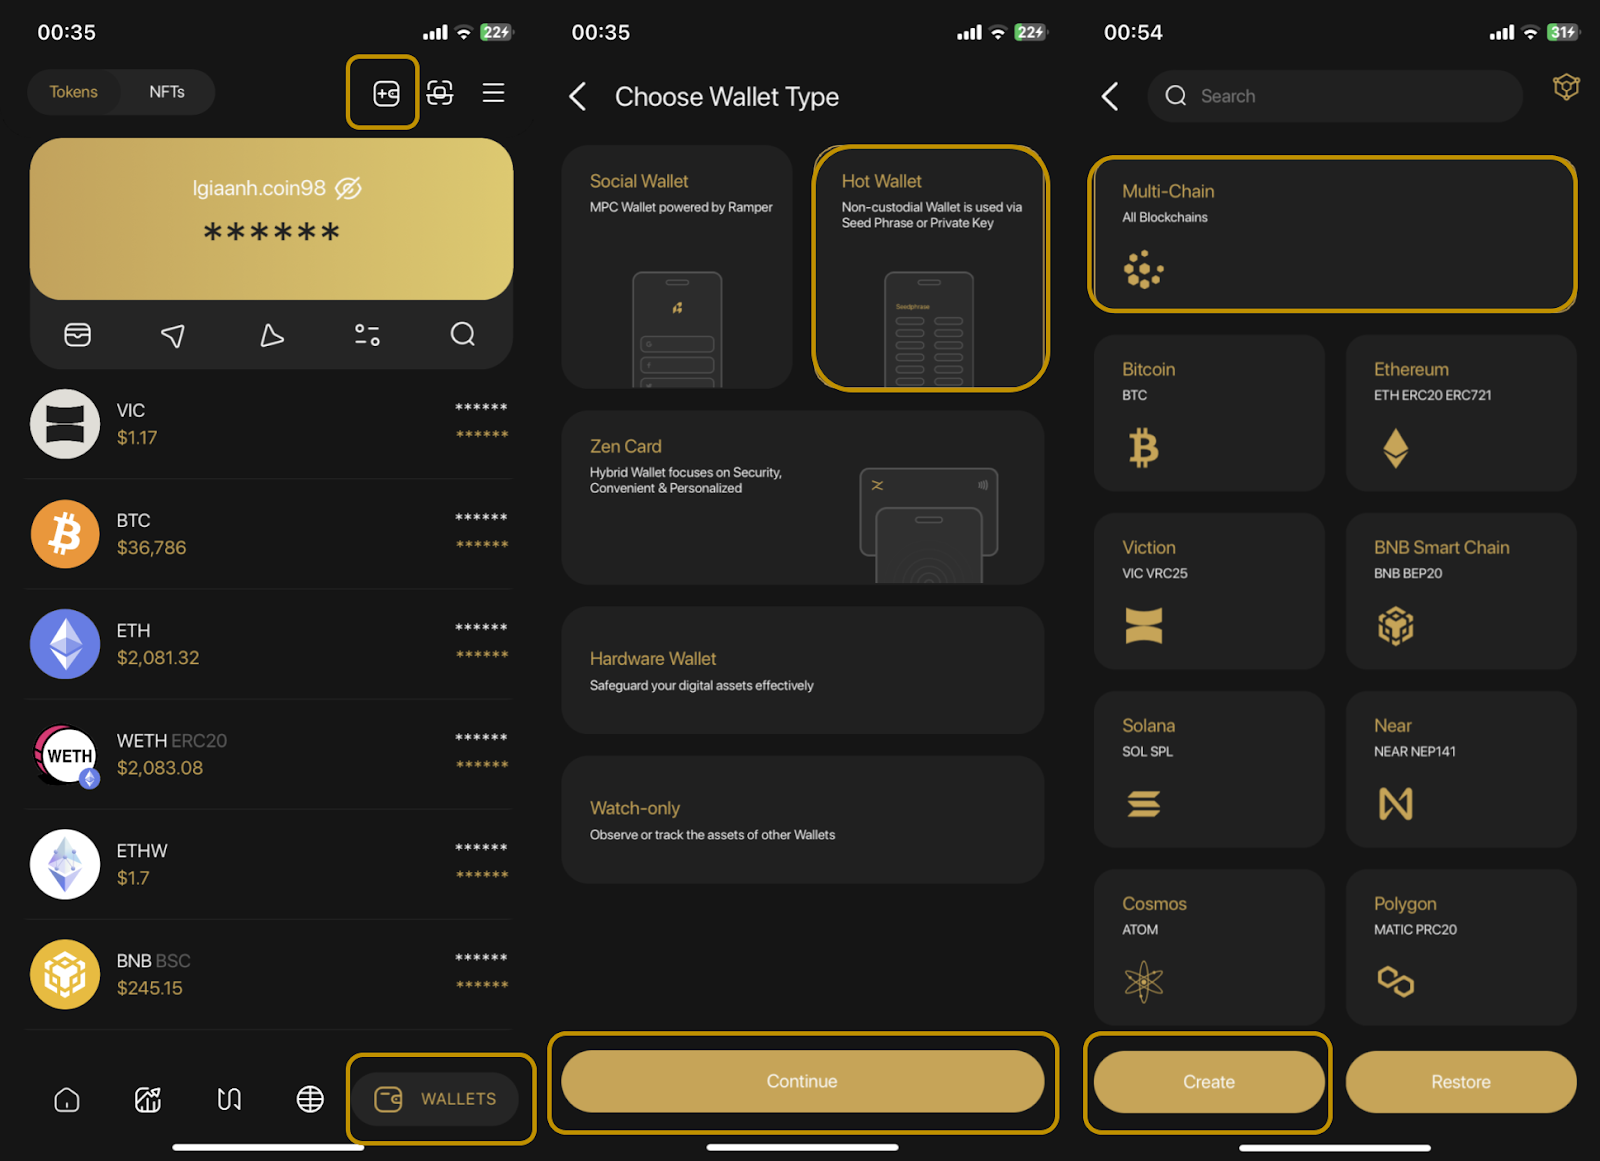Image resolution: width=1600 pixels, height=1161 pixels.
Task: Tap the receive wallet icon under card
Action: [78, 335]
